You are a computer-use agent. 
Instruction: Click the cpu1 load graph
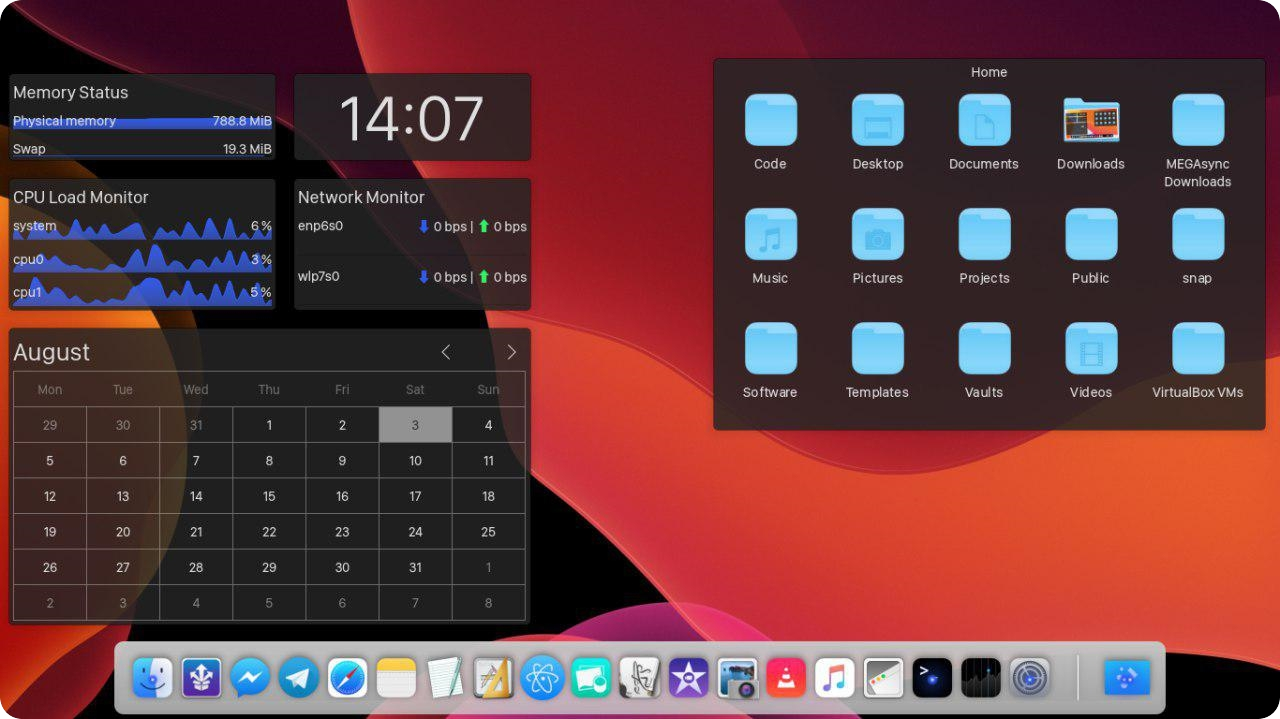click(142, 292)
